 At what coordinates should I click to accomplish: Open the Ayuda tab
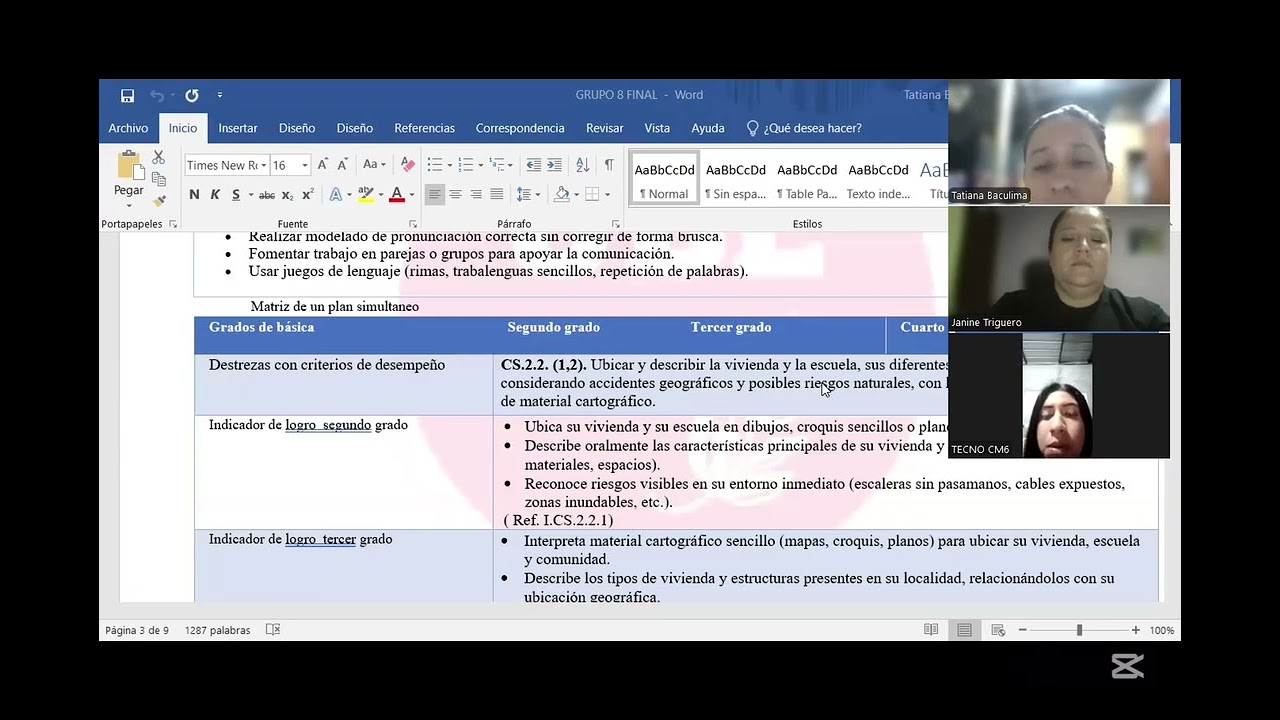pyautogui.click(x=708, y=128)
